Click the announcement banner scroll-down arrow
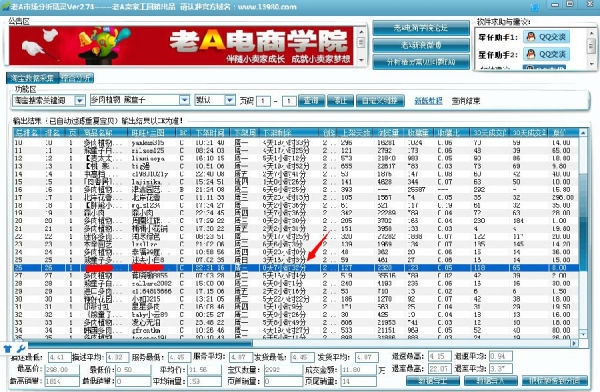Image resolution: width=600 pixels, height=392 pixels. (361, 60)
